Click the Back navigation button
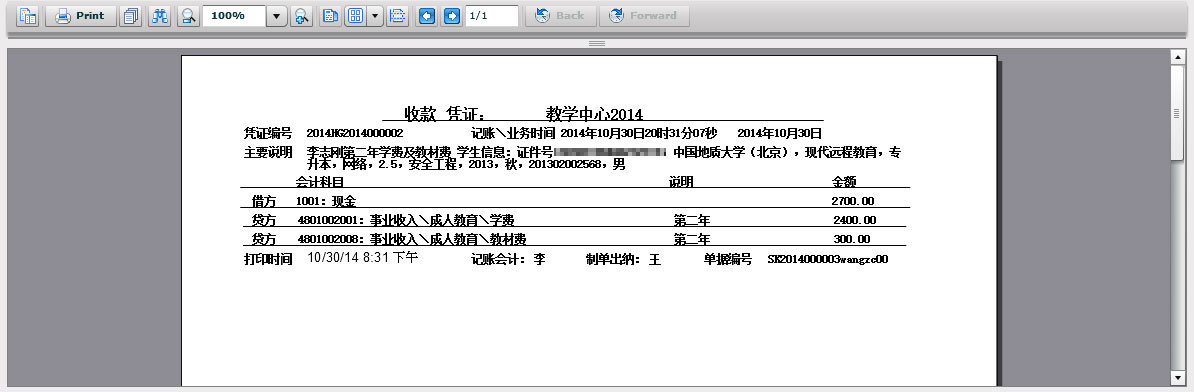This screenshot has height=392, width=1194. click(x=560, y=16)
